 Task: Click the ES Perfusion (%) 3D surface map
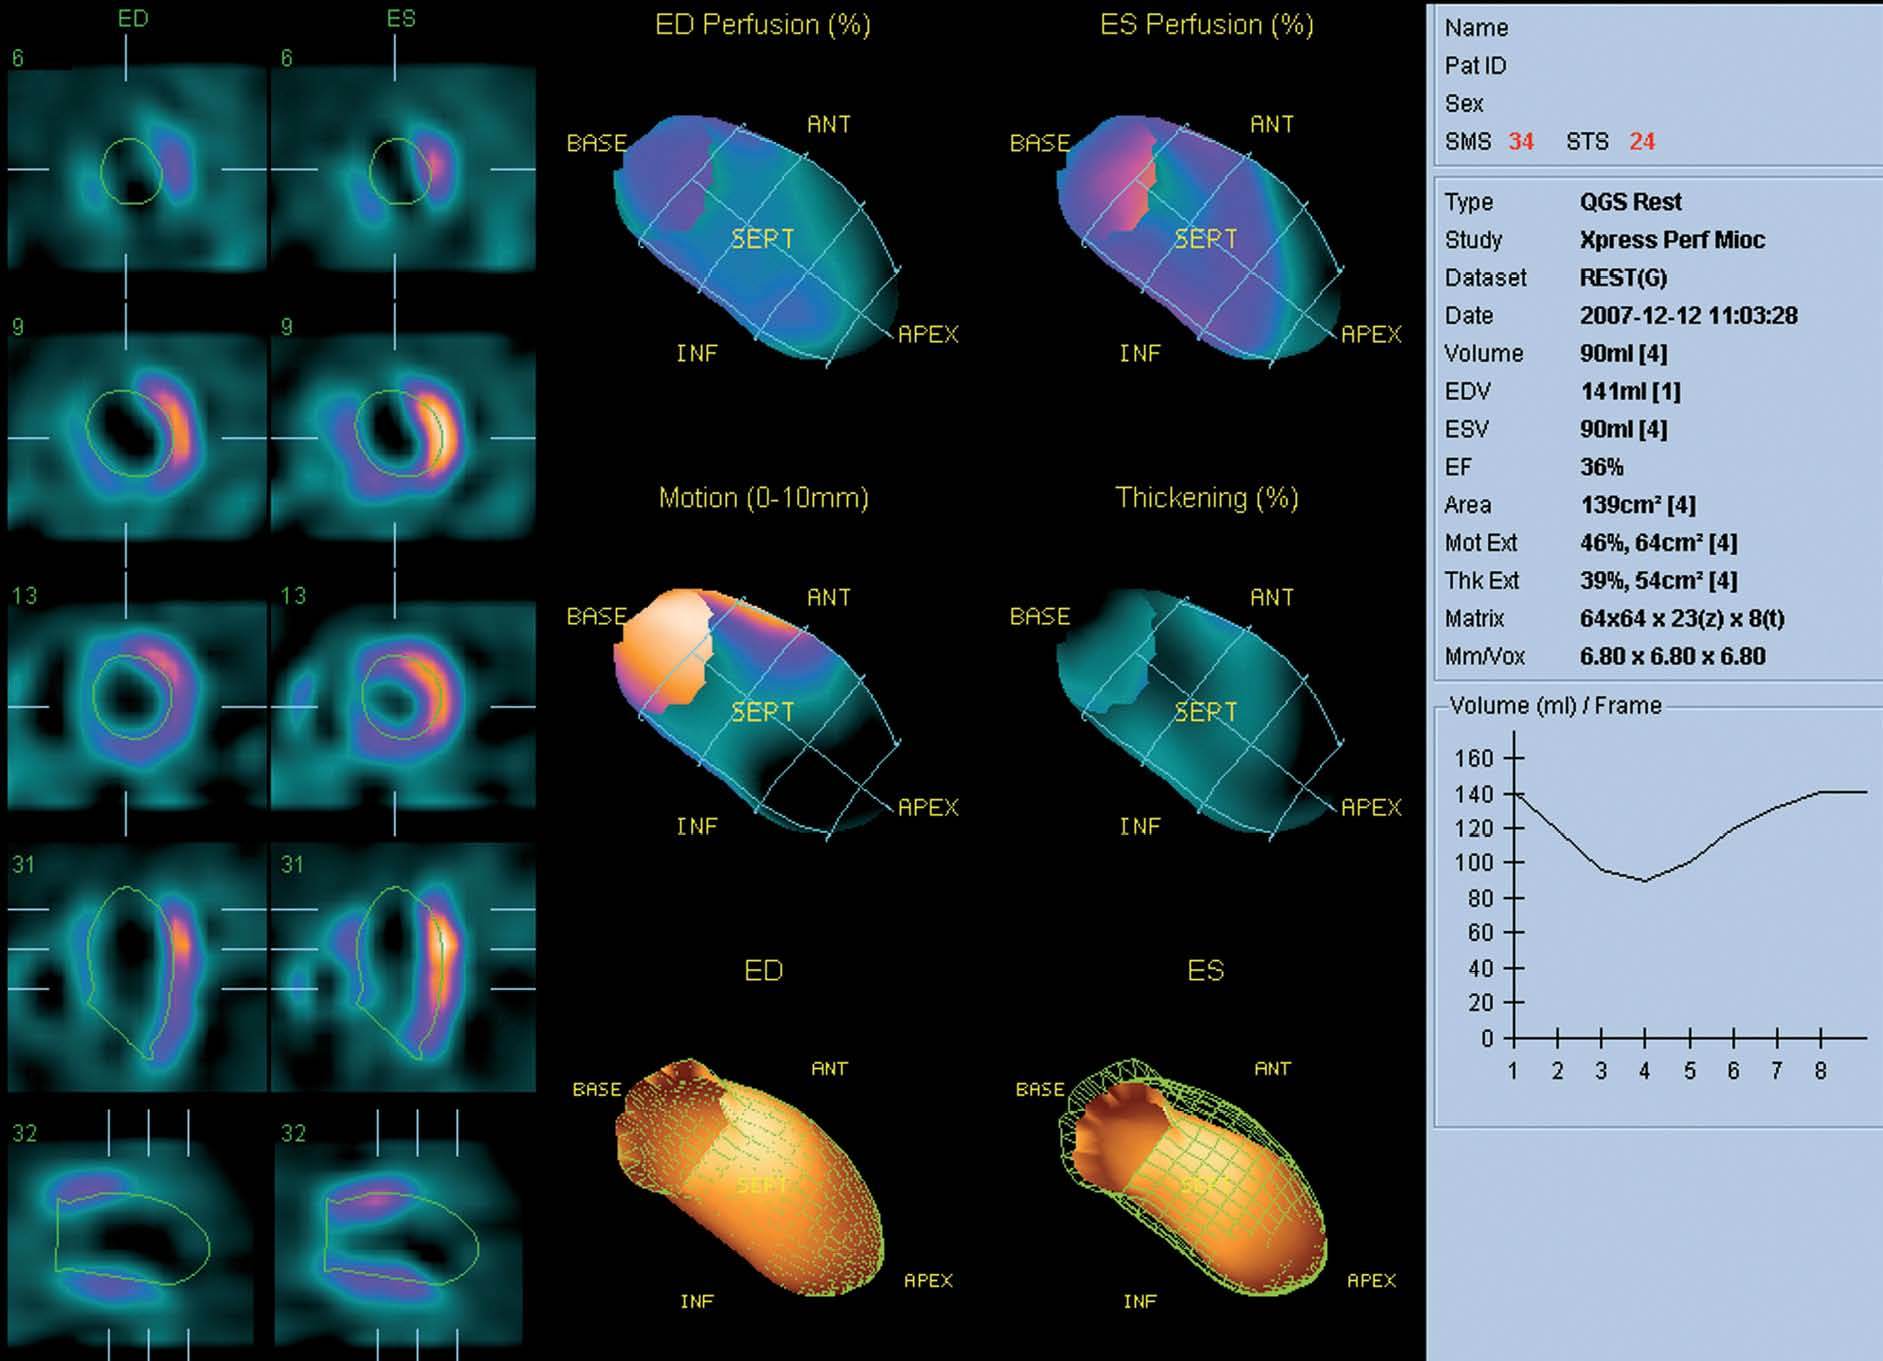(1200, 238)
